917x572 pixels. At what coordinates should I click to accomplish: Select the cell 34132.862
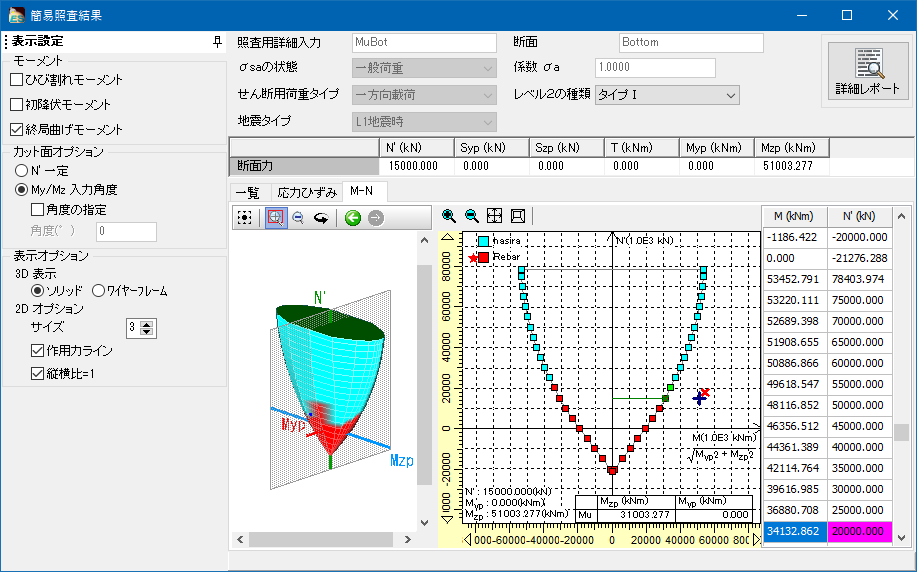[795, 532]
